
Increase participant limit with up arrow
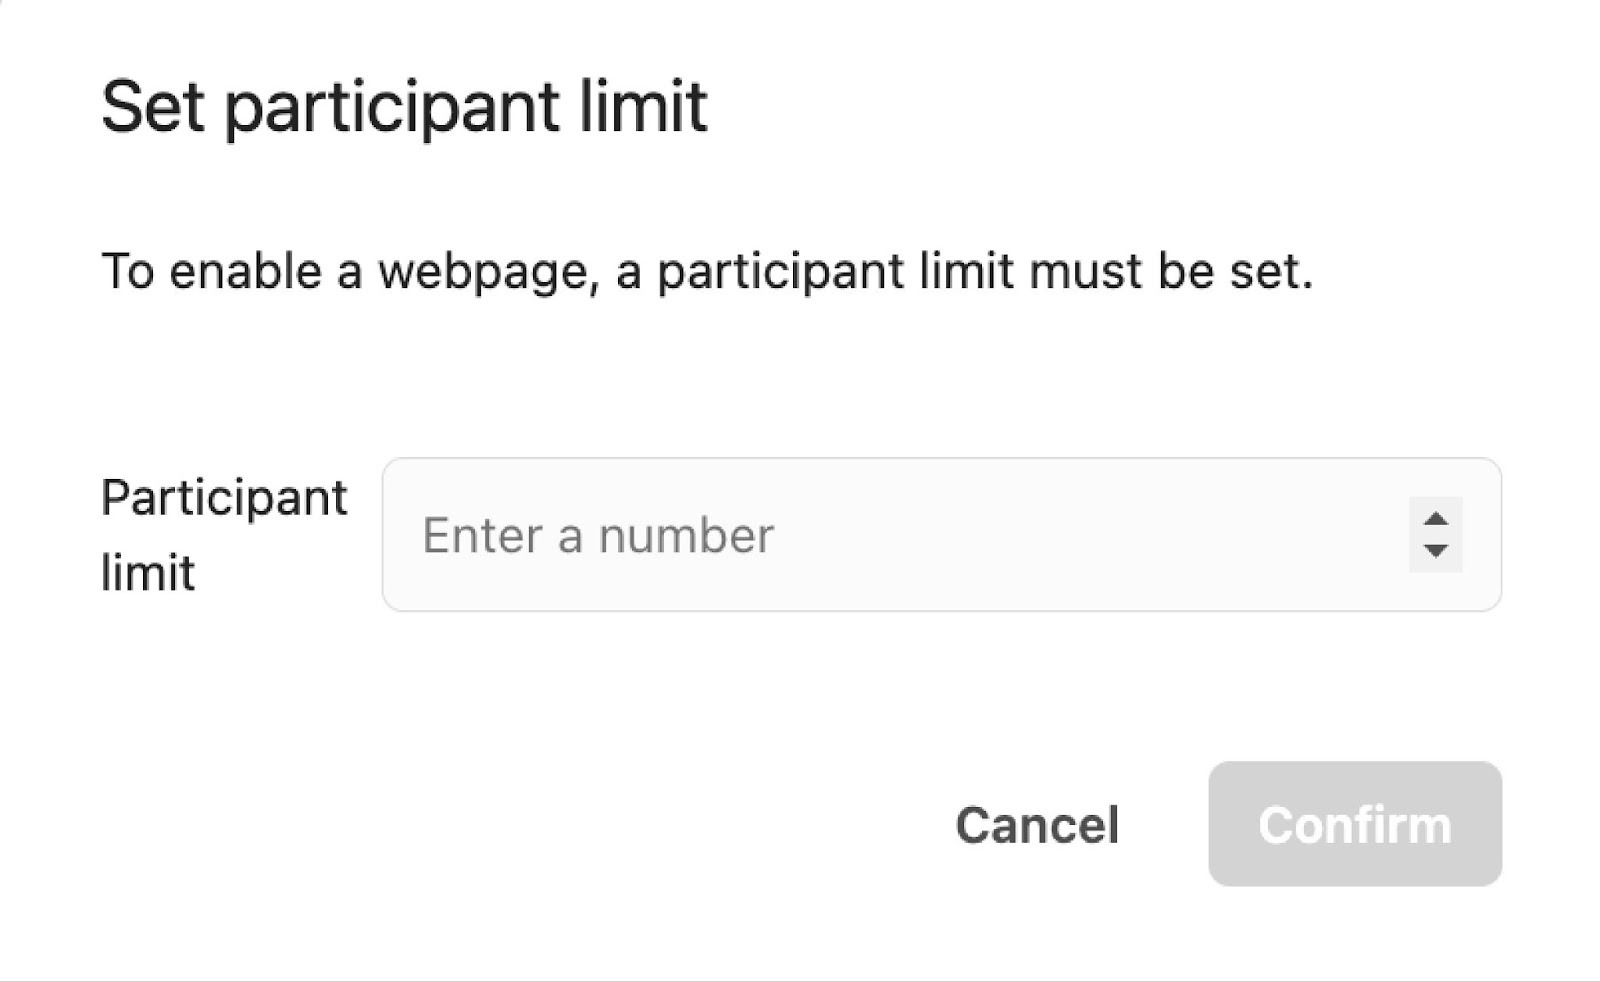(1436, 519)
